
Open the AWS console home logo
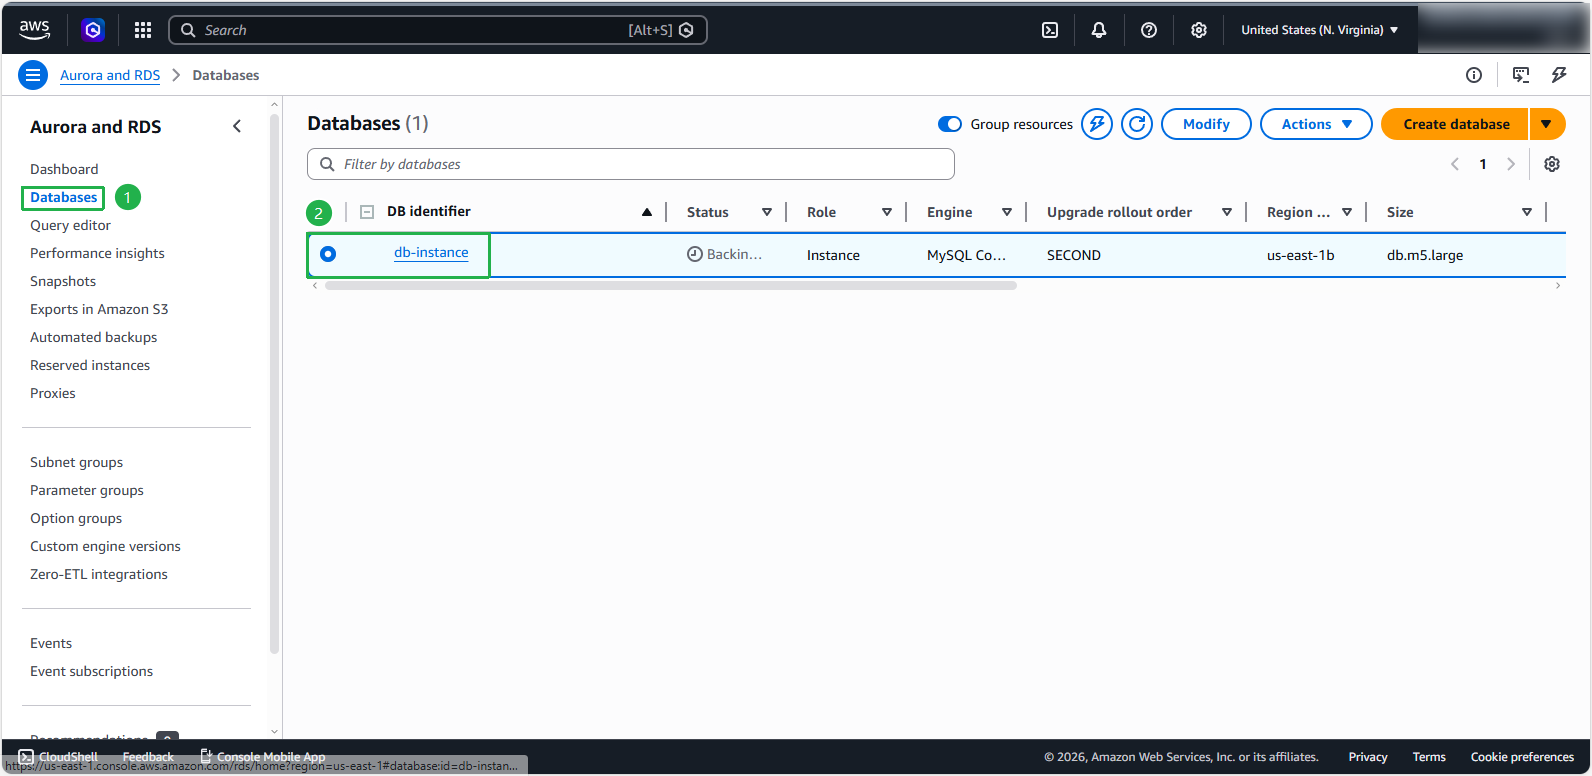coord(34,30)
